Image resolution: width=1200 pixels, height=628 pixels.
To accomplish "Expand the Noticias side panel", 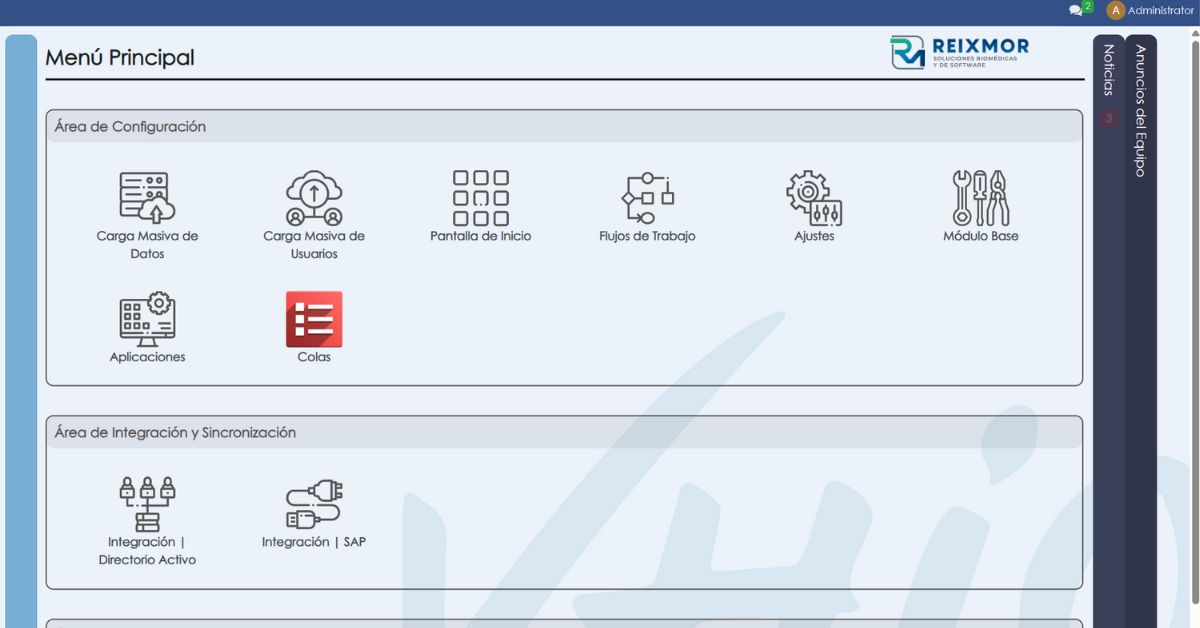I will point(1108,70).
